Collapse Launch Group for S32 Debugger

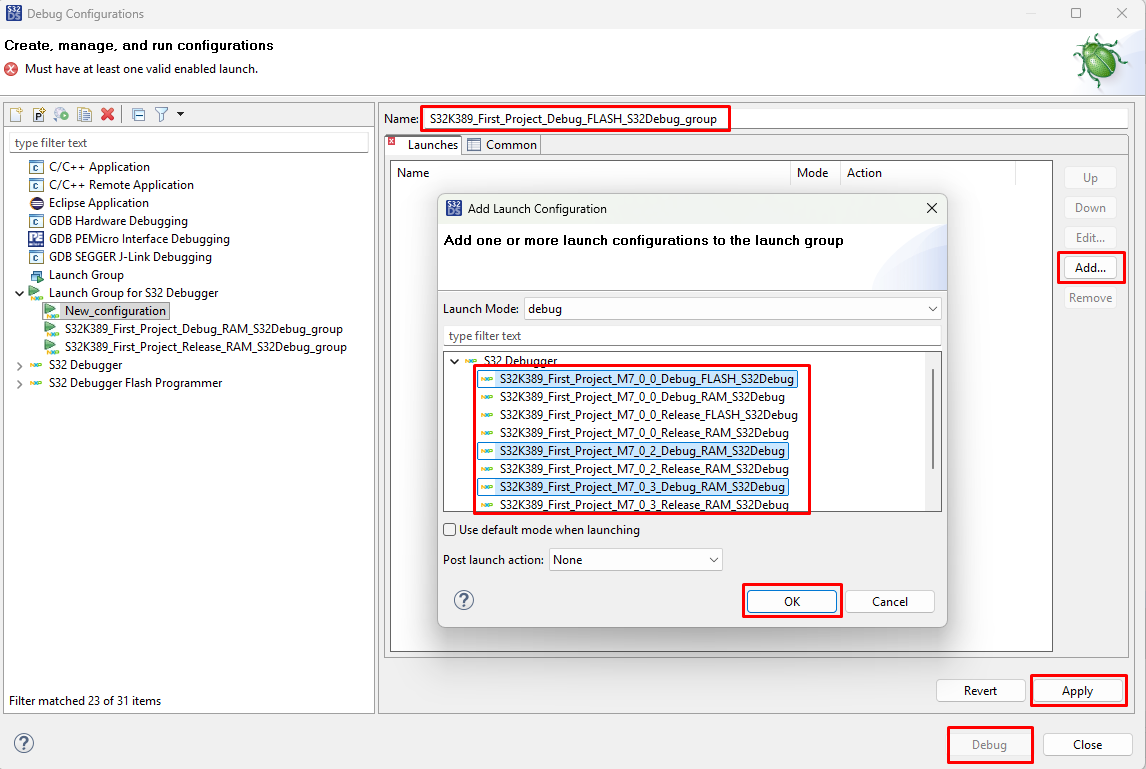19,293
